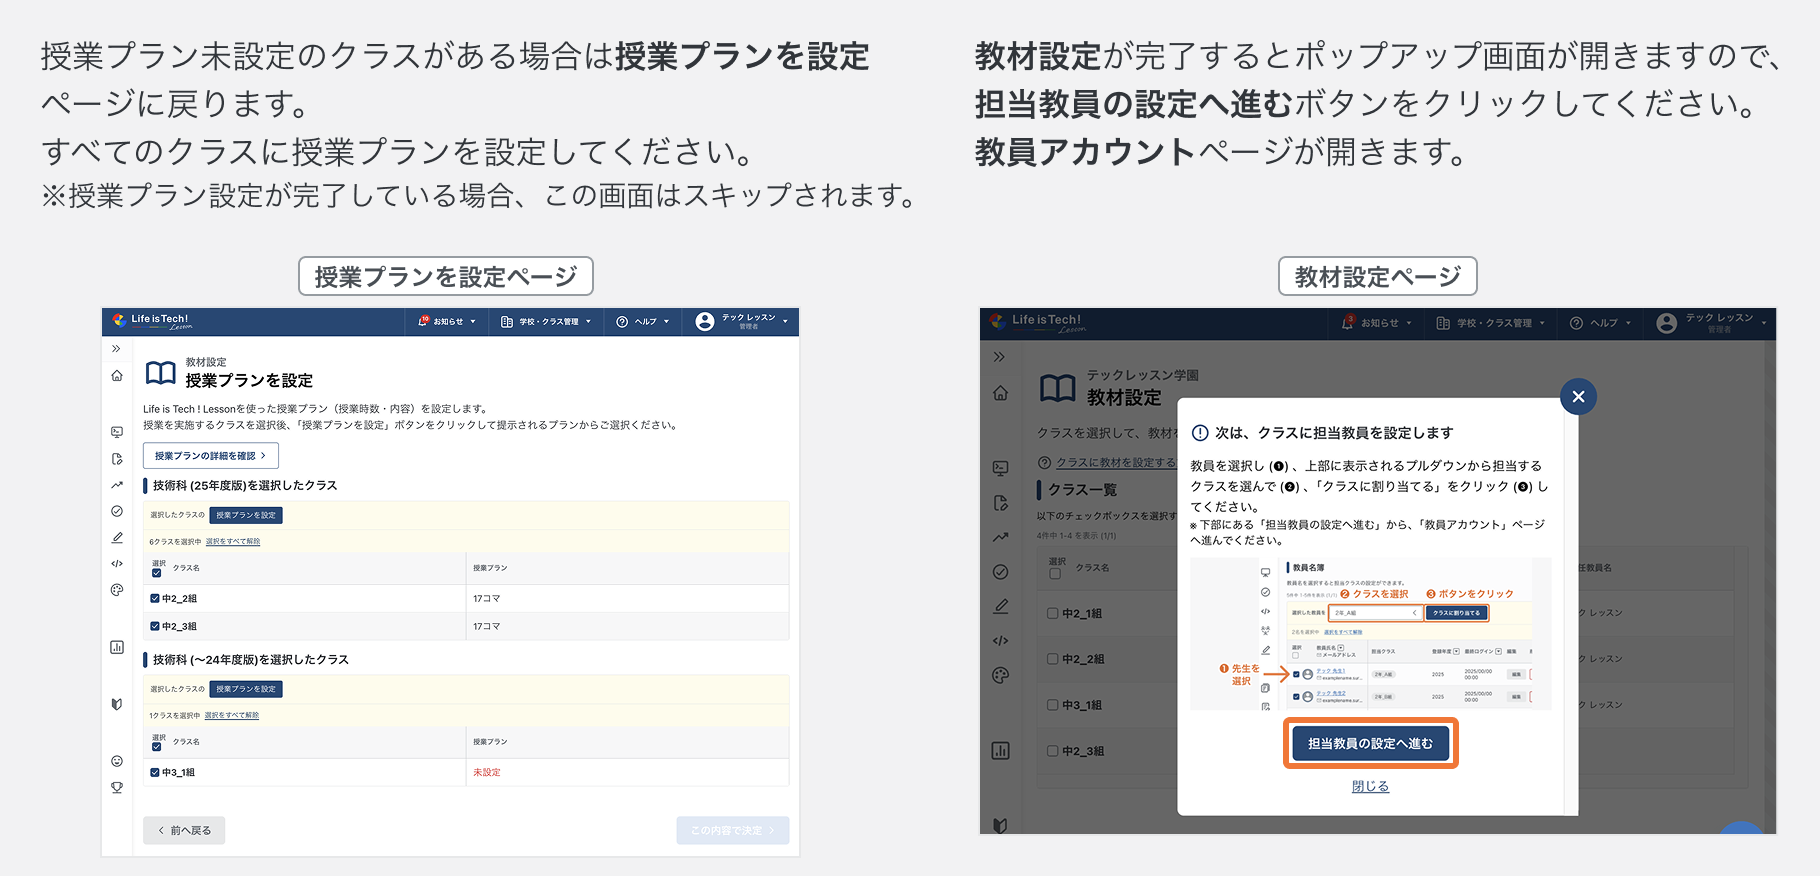
Task: Click 17コマ plan cell for 中2_2組
Action: [x=487, y=599]
